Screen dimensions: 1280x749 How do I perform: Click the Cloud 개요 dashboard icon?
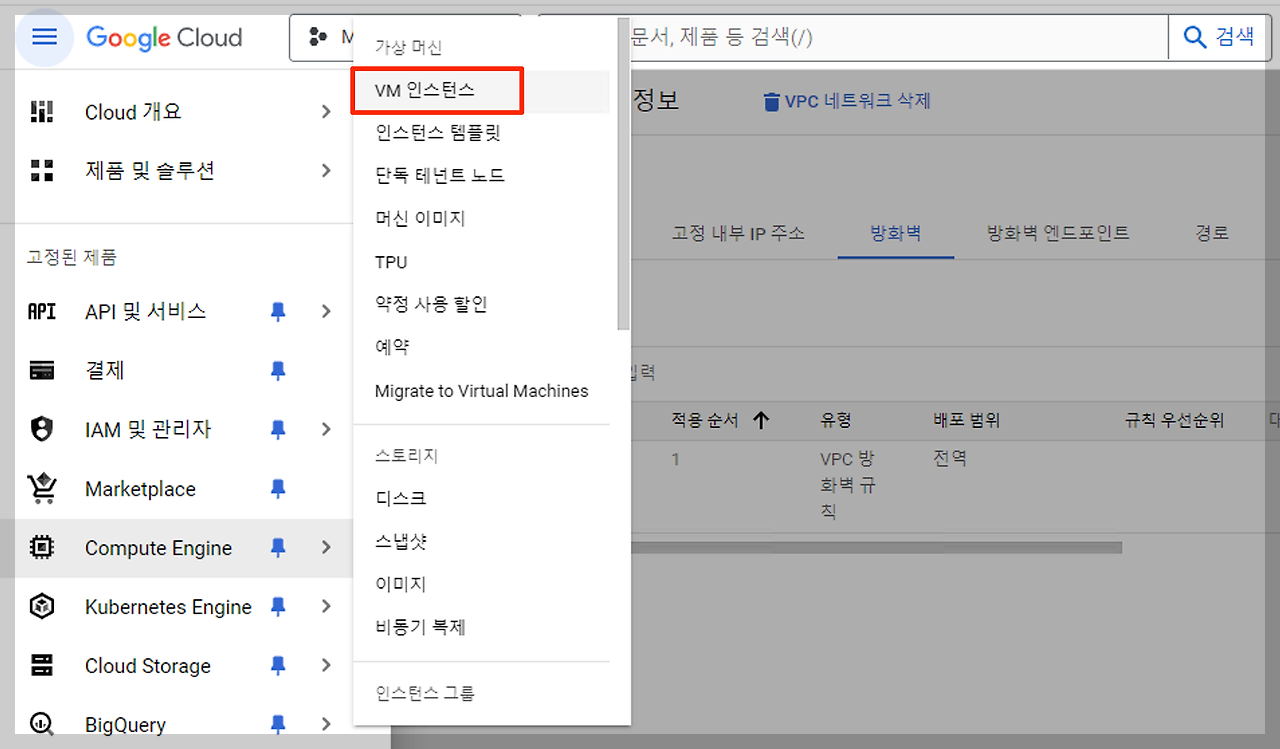coord(42,112)
